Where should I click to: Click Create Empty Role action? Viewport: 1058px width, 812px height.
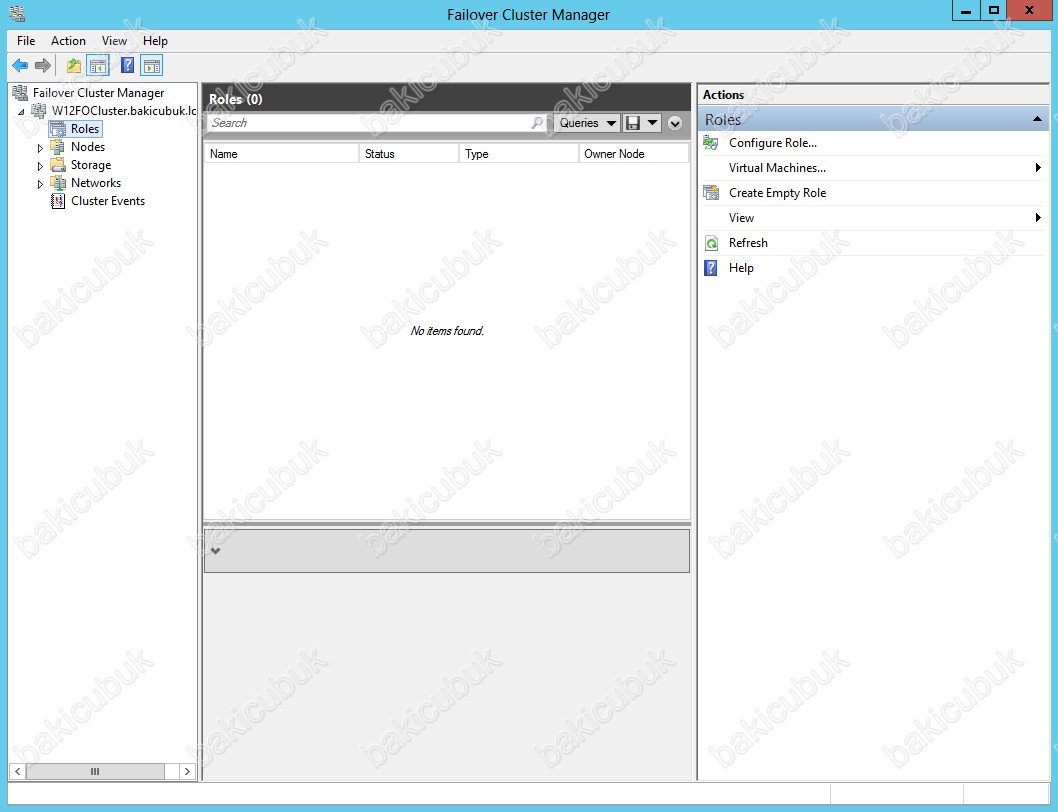777,193
